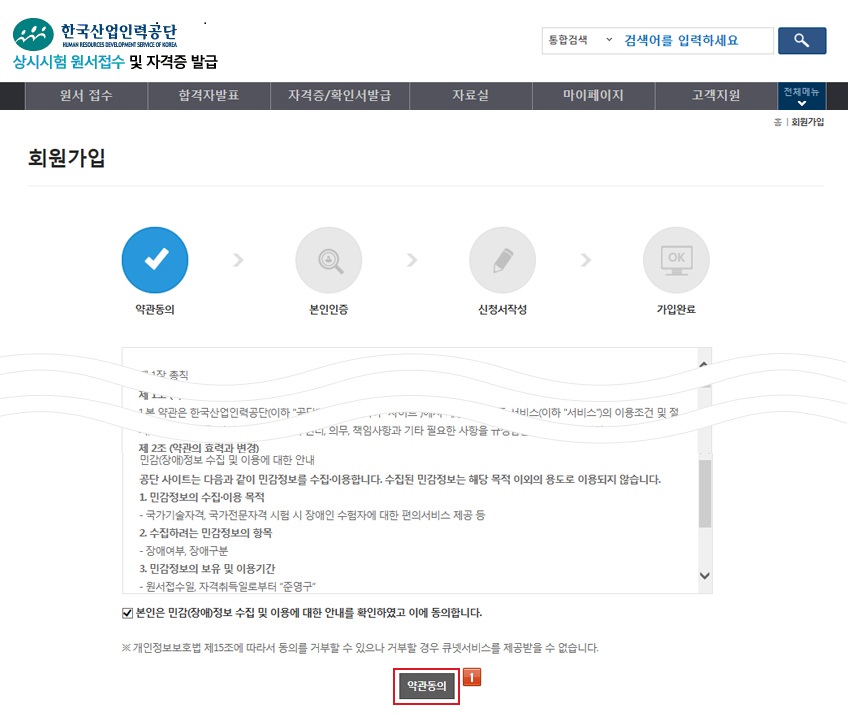This screenshot has height=723, width=848.
Task: Click the 가입완료 OK step icon
Action: click(676, 260)
